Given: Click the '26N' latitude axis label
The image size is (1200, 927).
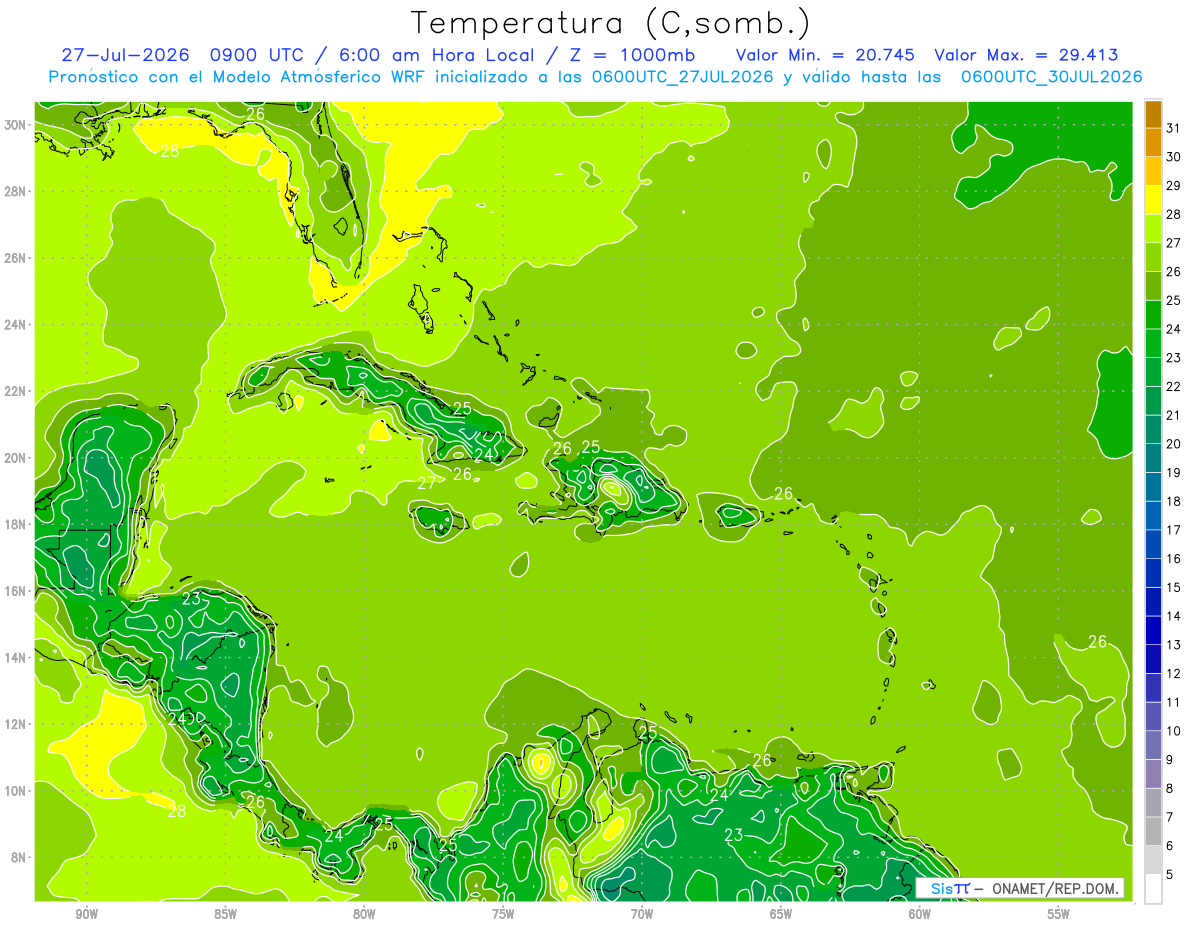Looking at the screenshot, I should point(14,257).
